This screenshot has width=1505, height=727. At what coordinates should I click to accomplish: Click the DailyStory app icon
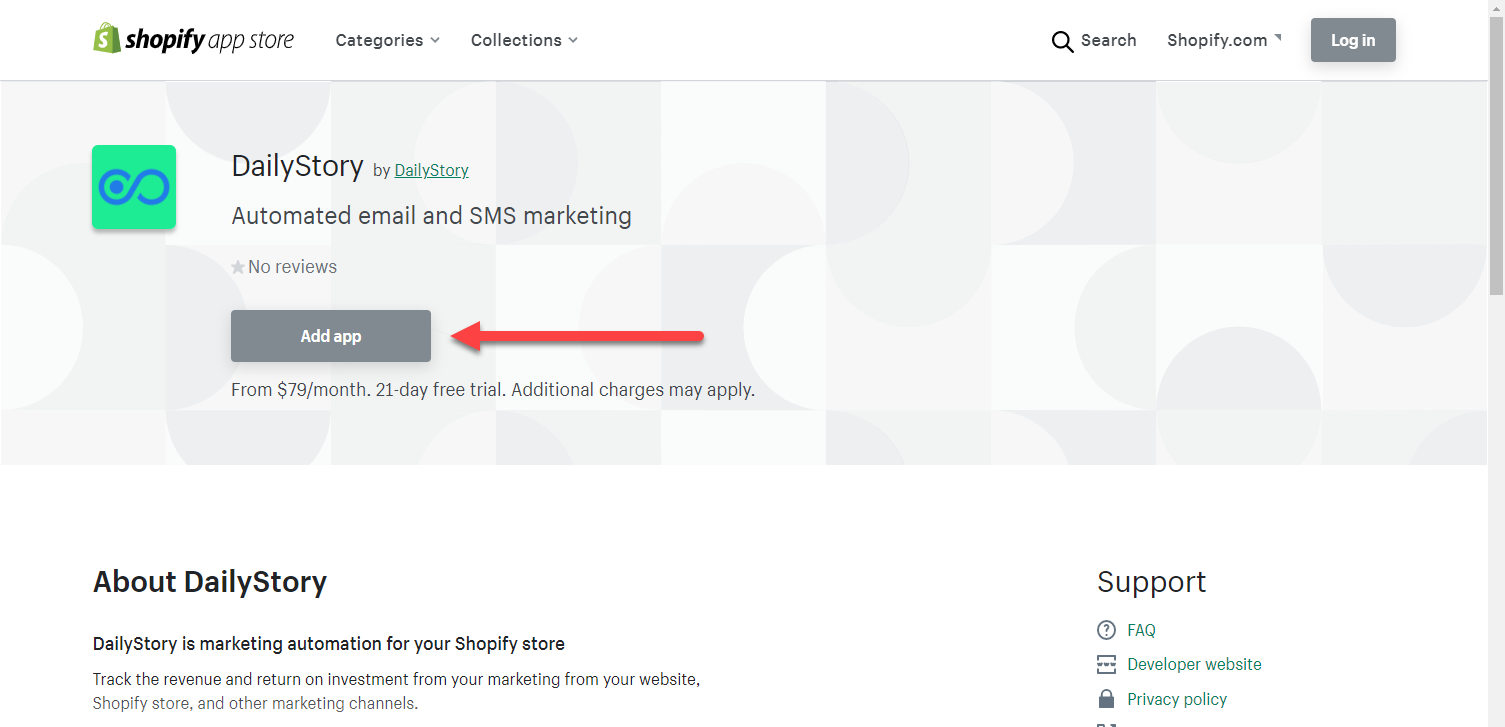click(134, 187)
